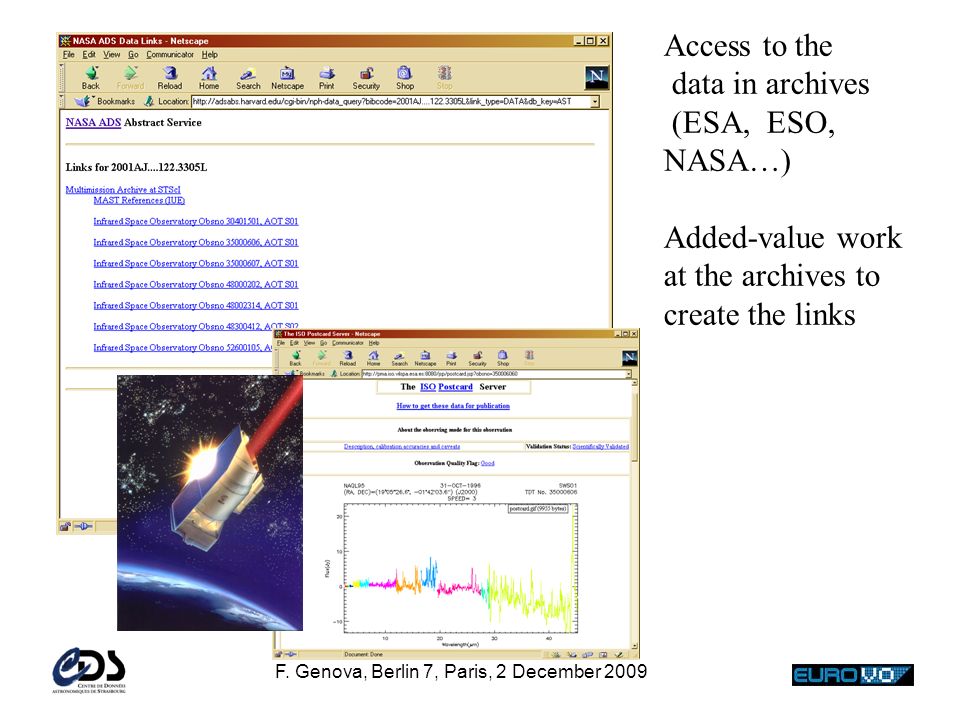Click Reload in ISO Postcard Server window

pos(348,358)
